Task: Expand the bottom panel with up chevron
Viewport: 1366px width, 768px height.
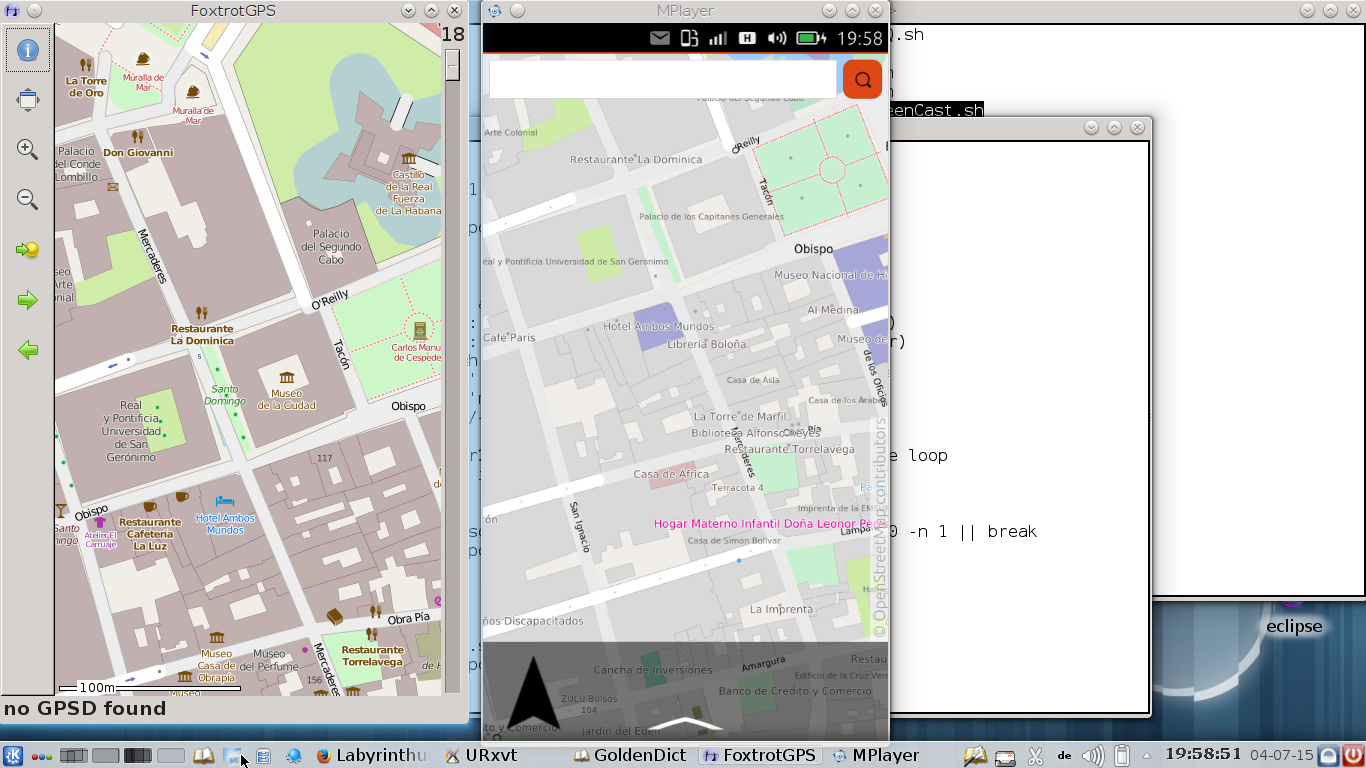Action: click(x=686, y=723)
